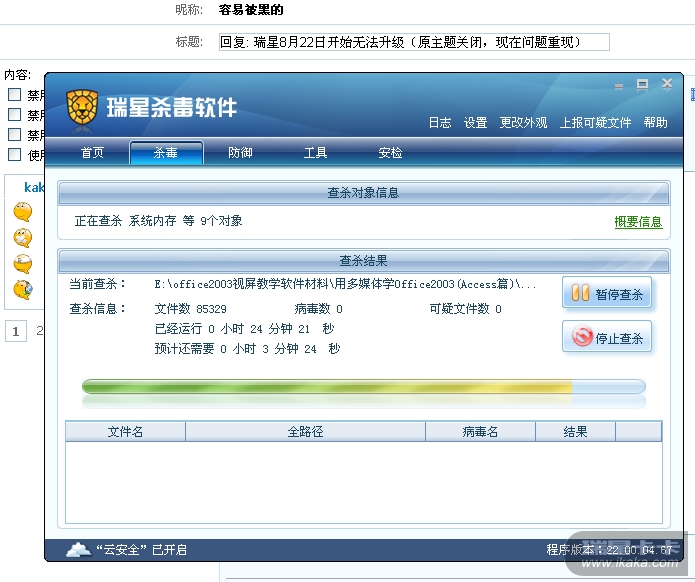Click the current scan path E:\office2003
This screenshot has width=695, height=582.
(x=345, y=284)
